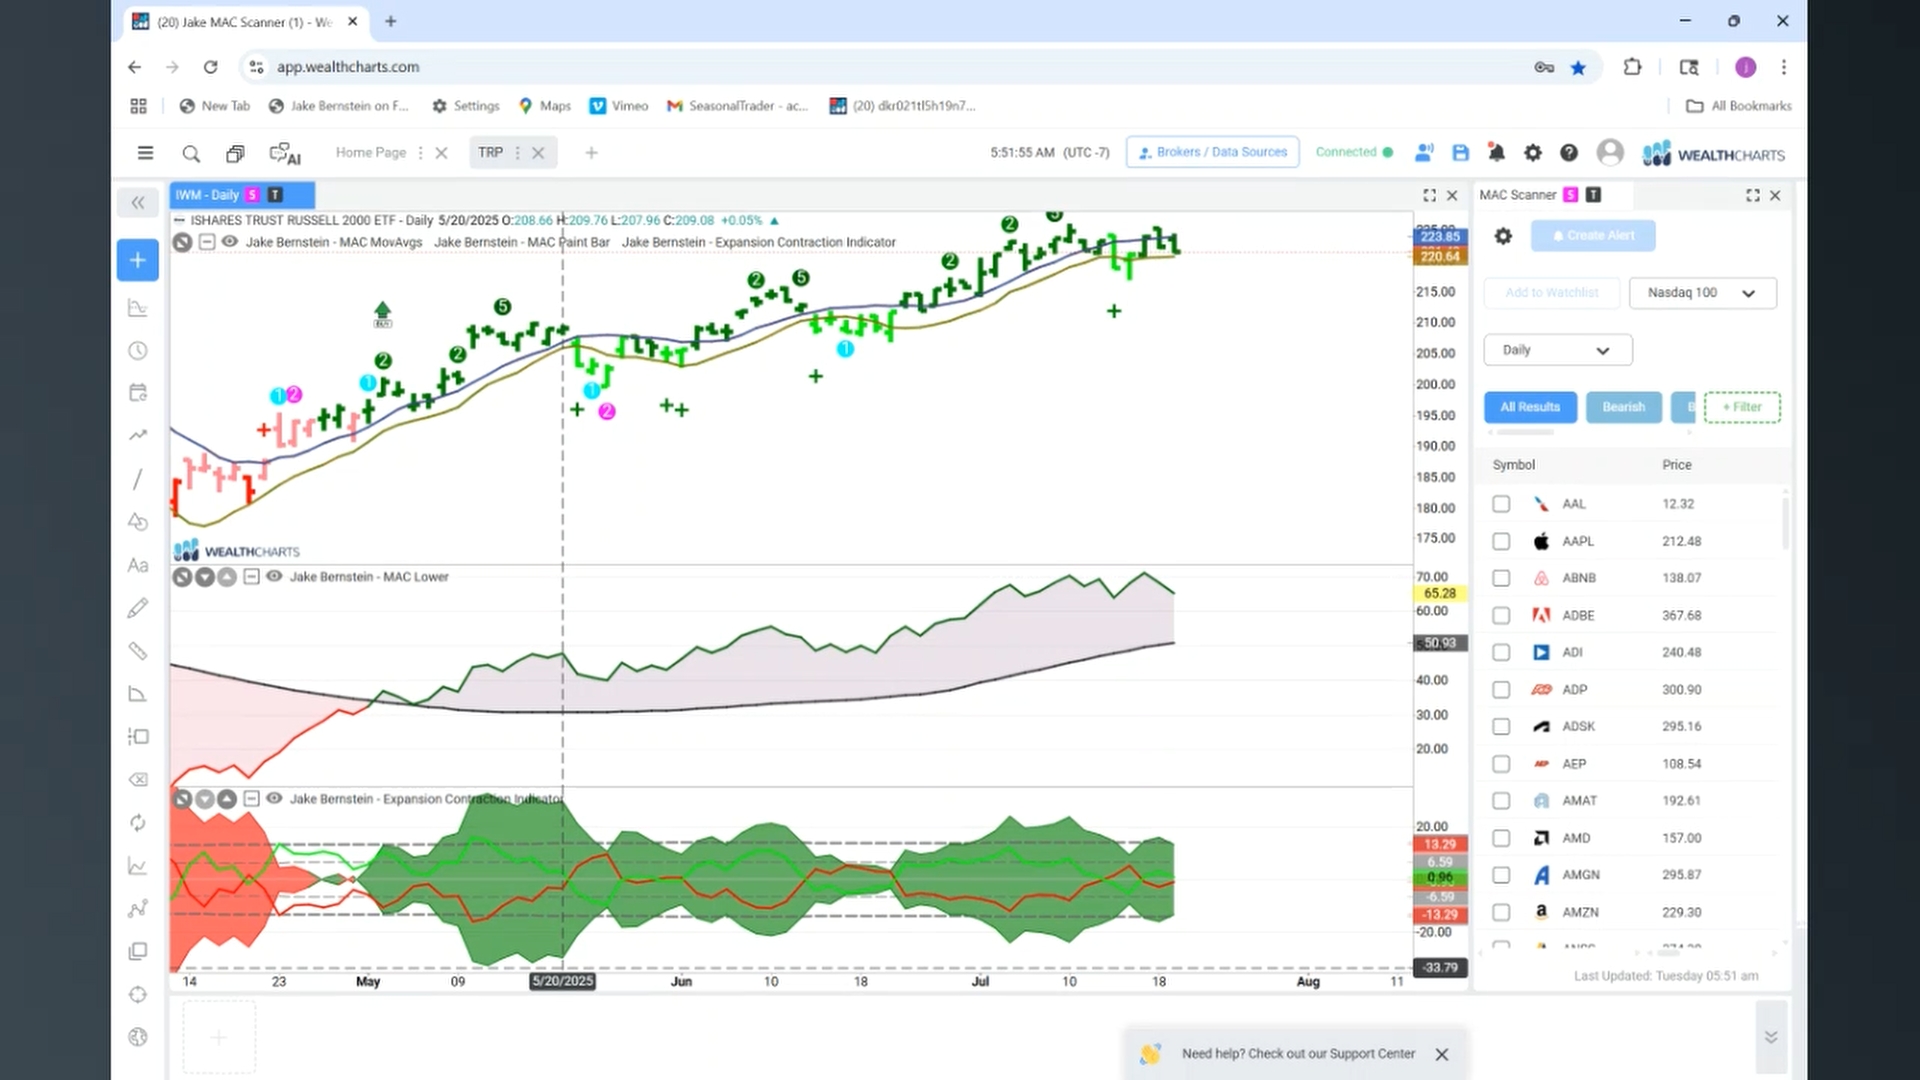Tick the AMD checkbox
This screenshot has width=1920, height=1080.
pos(1501,838)
